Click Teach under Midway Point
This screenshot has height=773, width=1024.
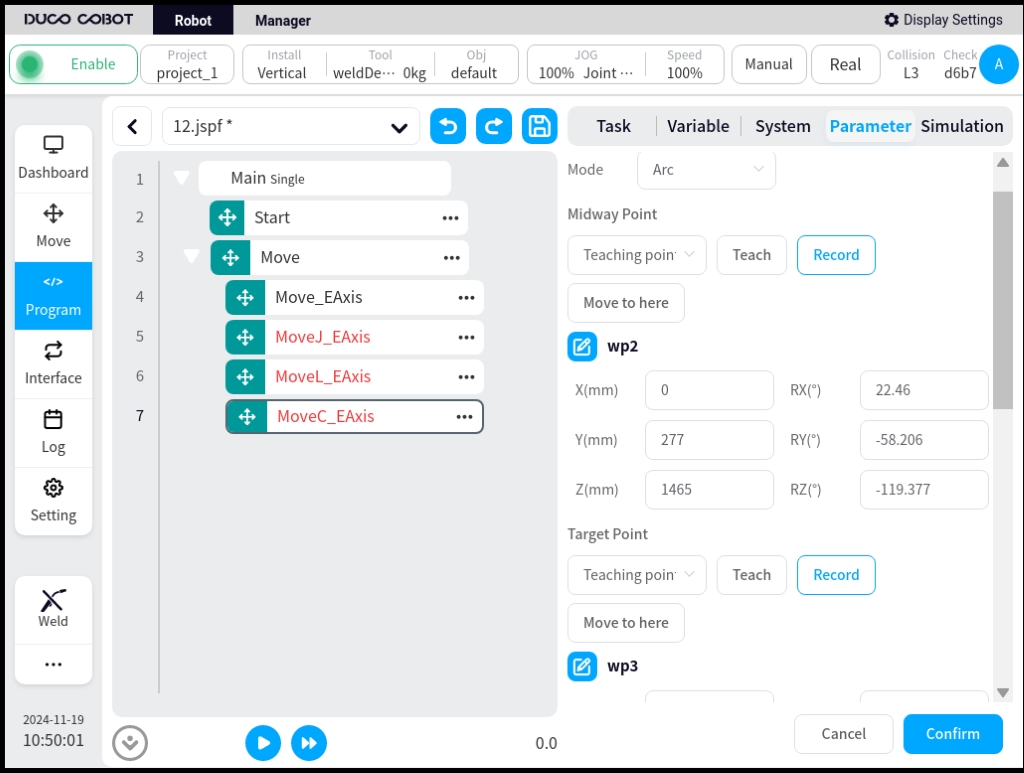752,255
